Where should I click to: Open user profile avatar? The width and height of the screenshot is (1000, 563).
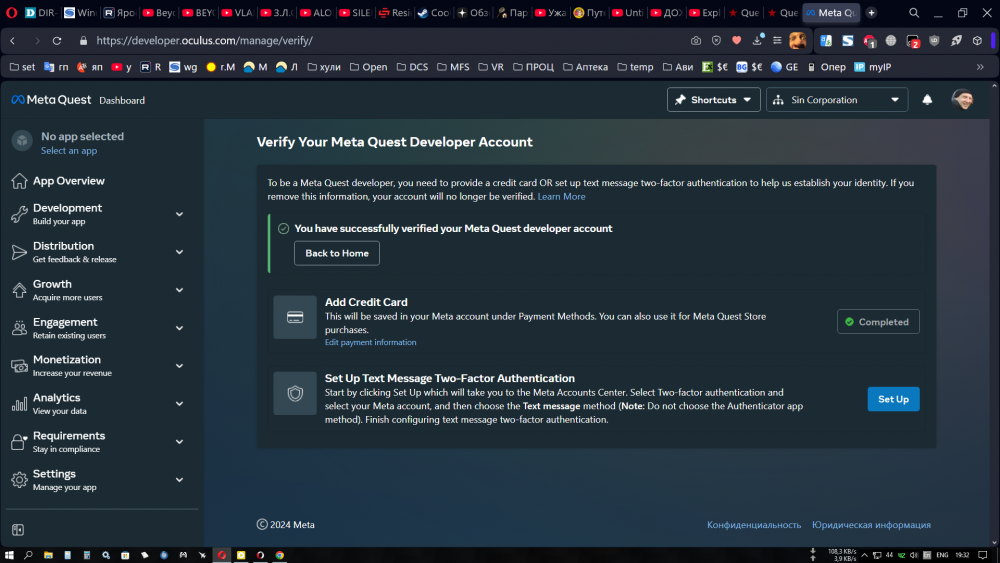point(962,99)
